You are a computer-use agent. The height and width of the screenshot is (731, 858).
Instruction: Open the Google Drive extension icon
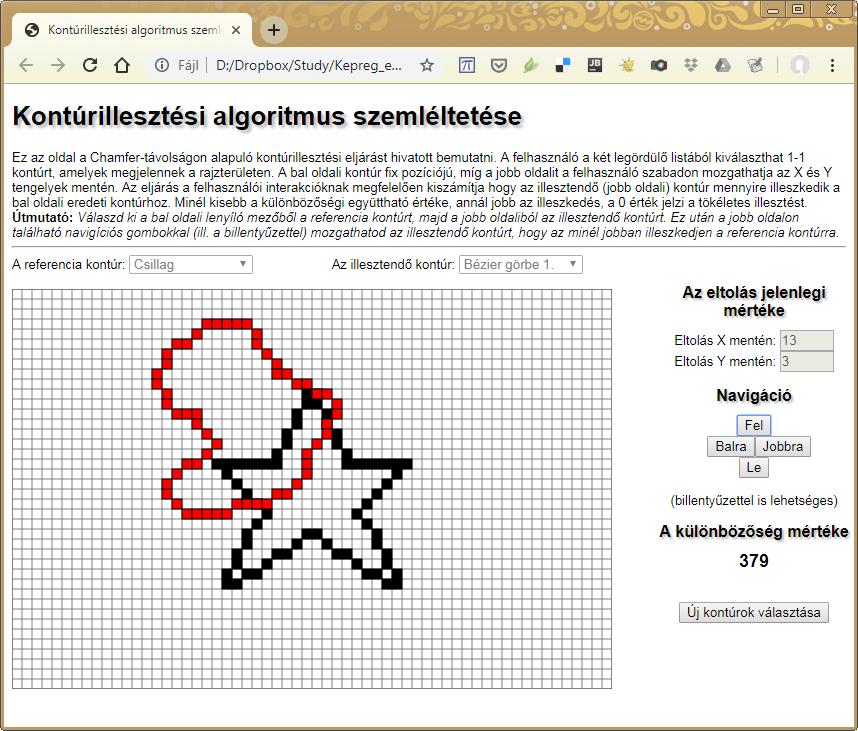(723, 66)
